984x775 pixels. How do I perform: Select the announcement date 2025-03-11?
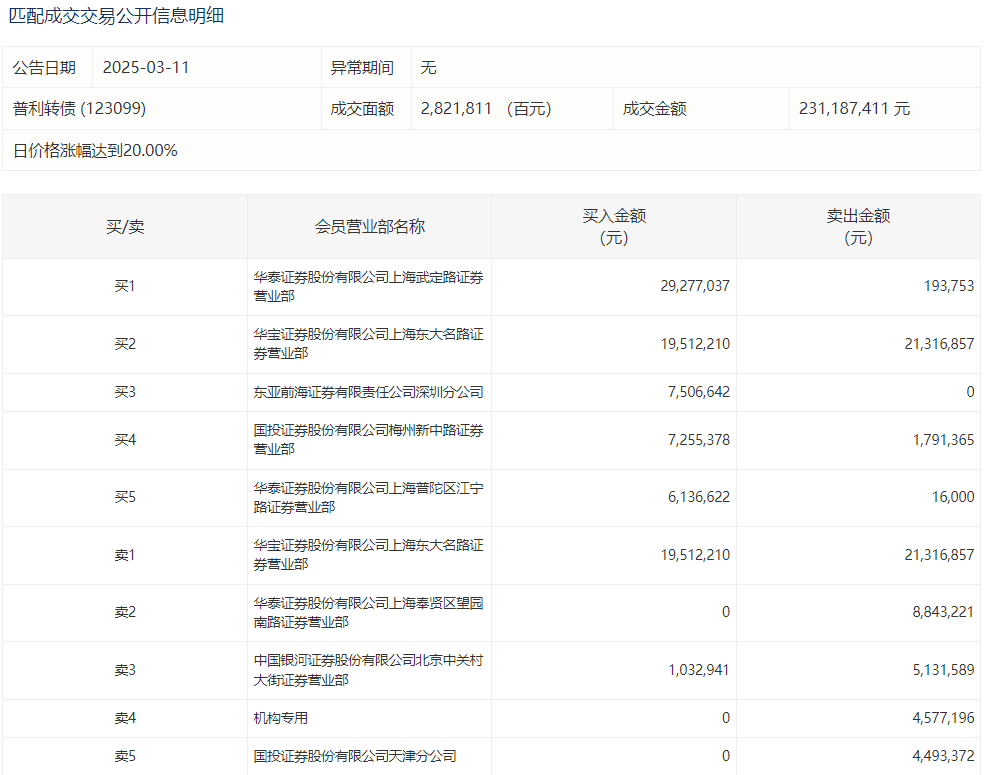(x=146, y=68)
